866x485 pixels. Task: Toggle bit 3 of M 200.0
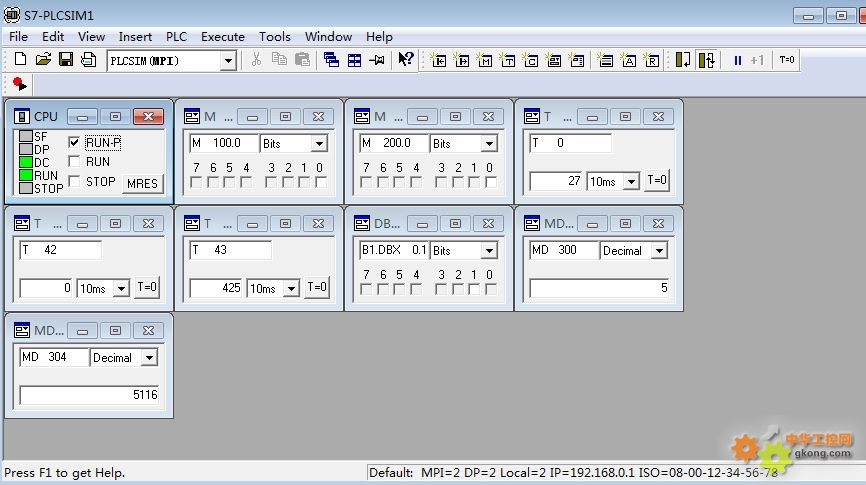pos(441,182)
